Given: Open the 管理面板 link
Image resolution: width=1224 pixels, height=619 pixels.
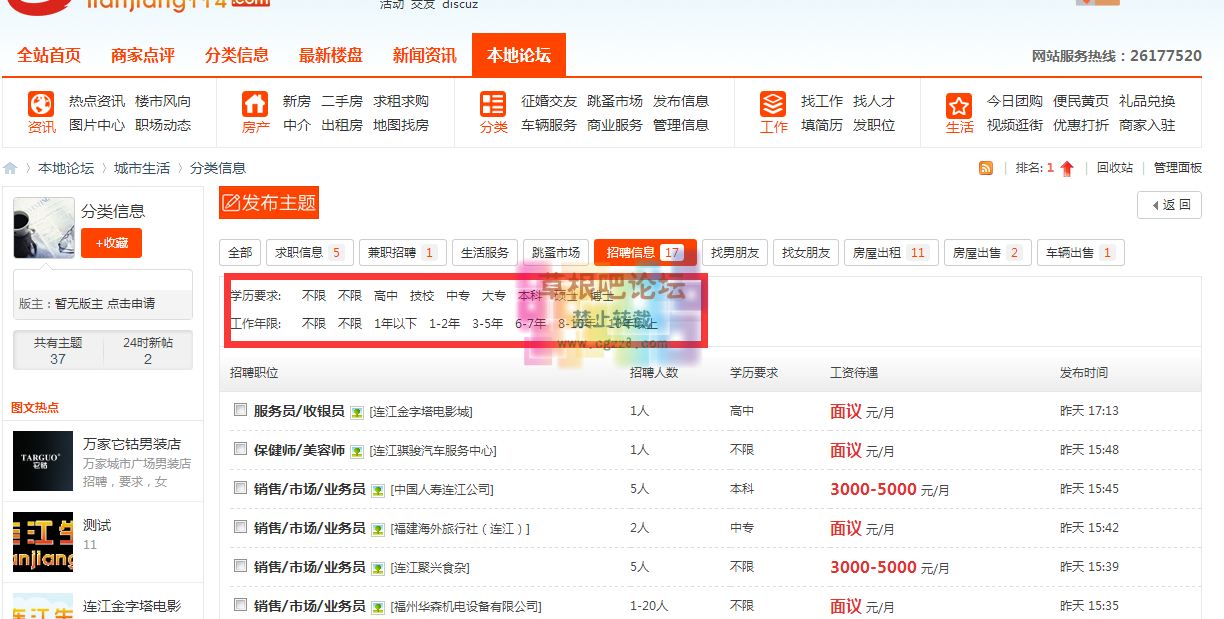Looking at the screenshot, I should click(x=1179, y=167).
